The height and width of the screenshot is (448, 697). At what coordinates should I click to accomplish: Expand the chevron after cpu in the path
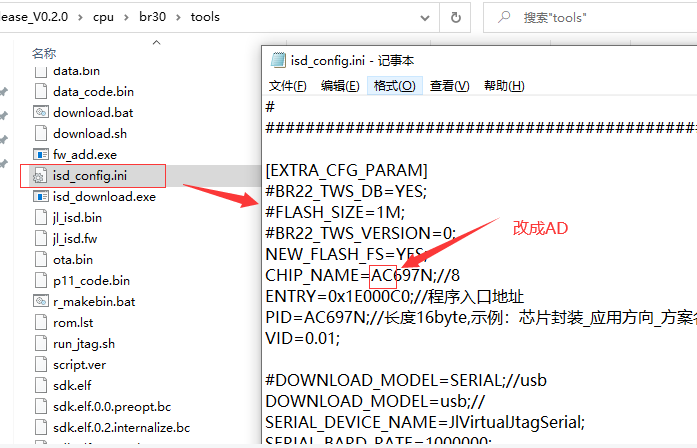(x=126, y=17)
